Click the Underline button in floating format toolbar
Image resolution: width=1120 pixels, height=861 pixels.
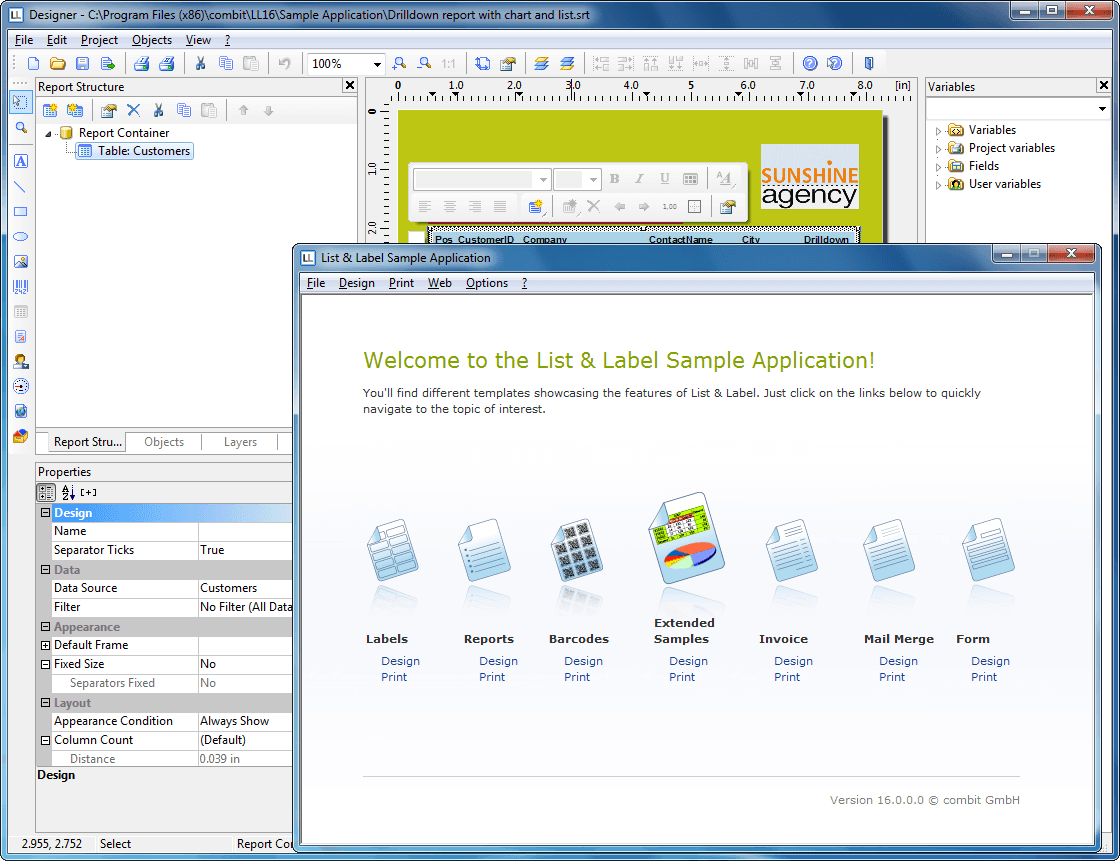click(664, 179)
